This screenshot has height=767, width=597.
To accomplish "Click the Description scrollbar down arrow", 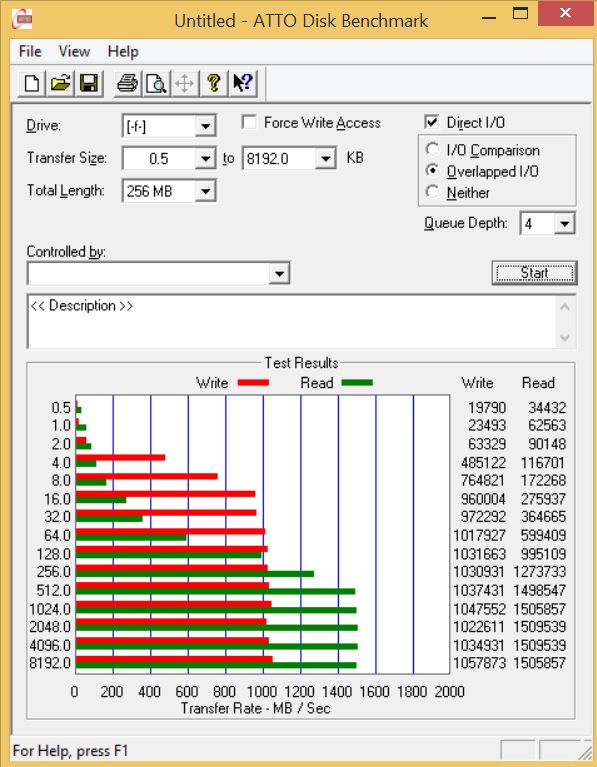I will click(565, 338).
